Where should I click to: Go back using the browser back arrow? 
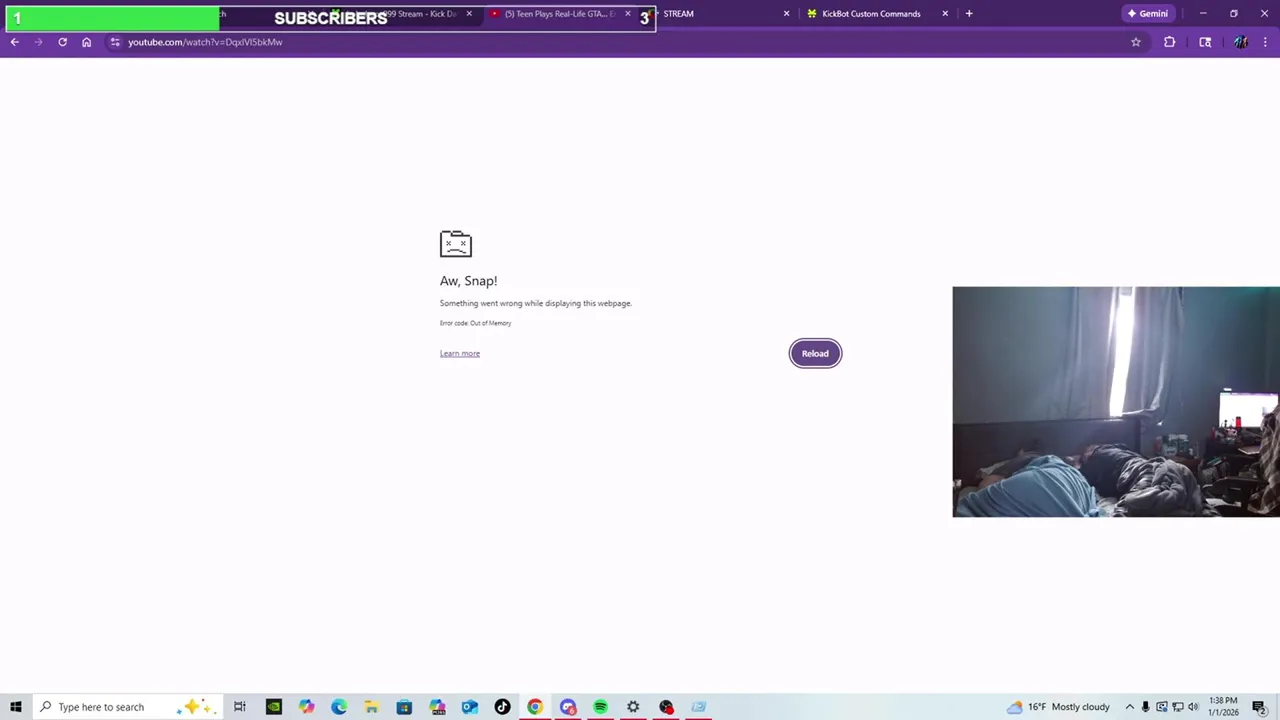pyautogui.click(x=14, y=42)
